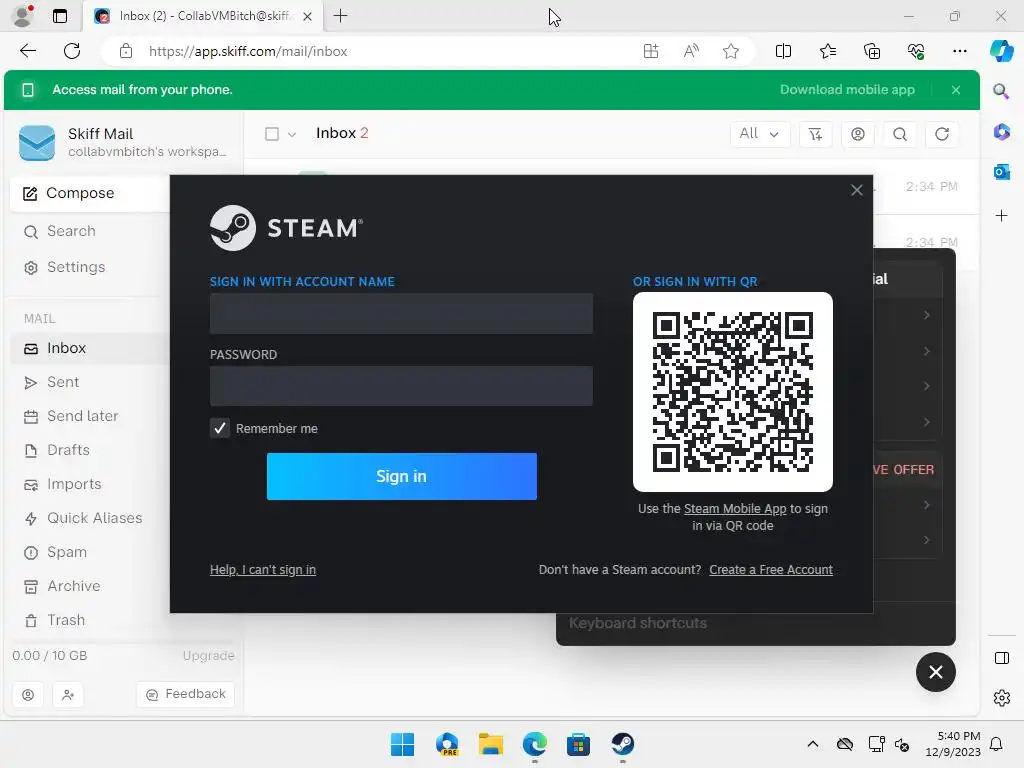This screenshot has height=768, width=1024.
Task: Click the invite people icon
Action: (x=68, y=695)
